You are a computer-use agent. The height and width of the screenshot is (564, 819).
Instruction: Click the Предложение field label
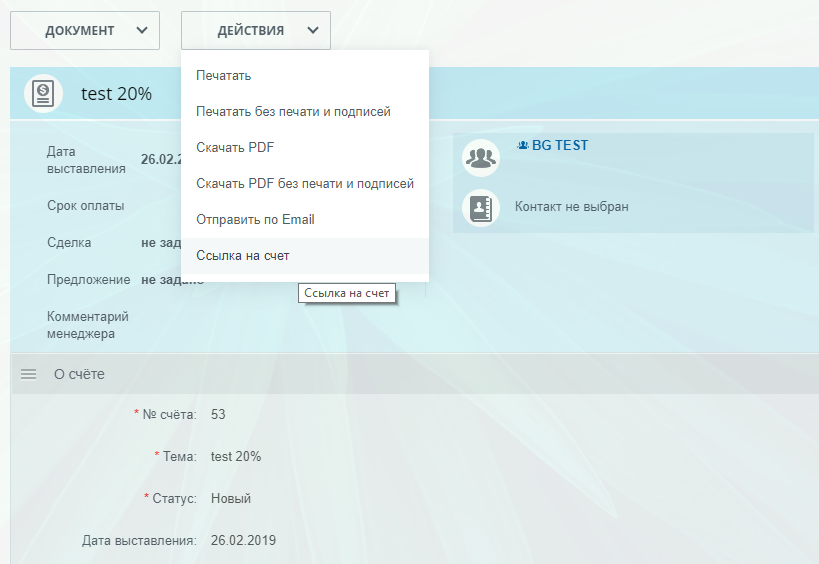click(89, 280)
